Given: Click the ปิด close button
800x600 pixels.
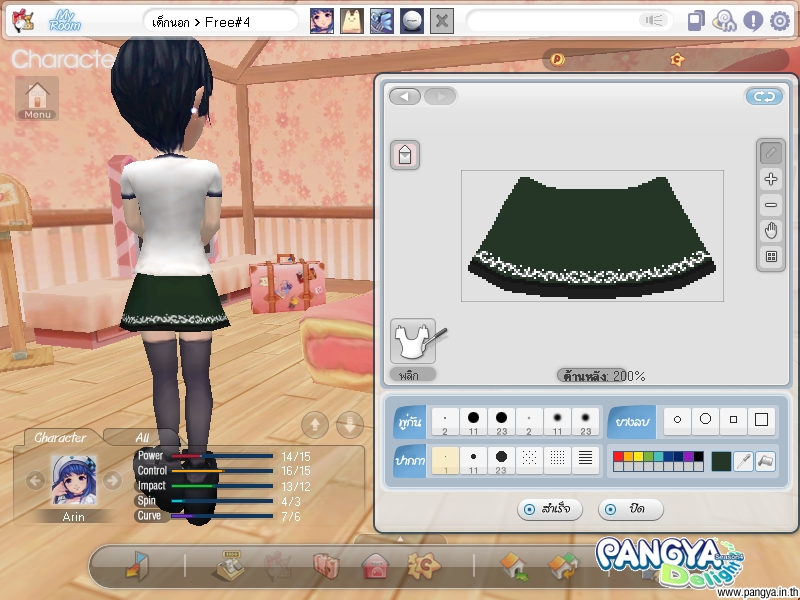Looking at the screenshot, I should click(631, 509).
